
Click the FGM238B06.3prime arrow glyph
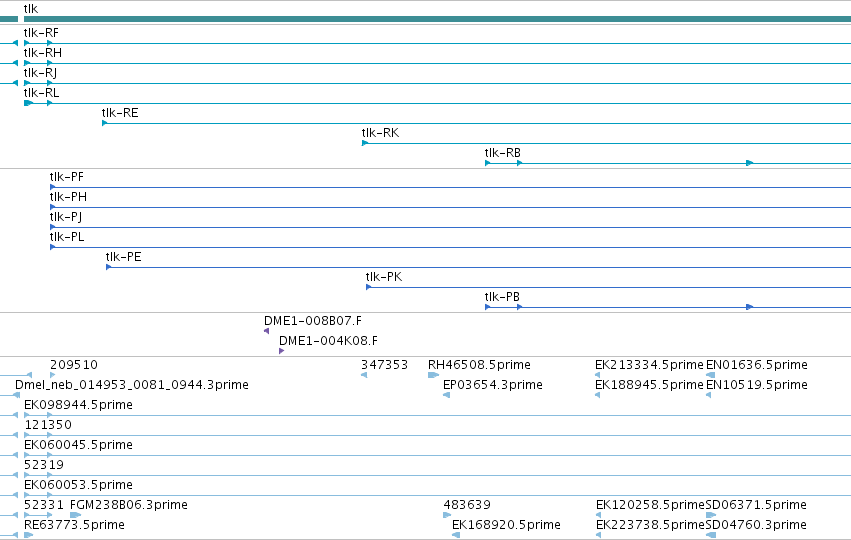75,515
